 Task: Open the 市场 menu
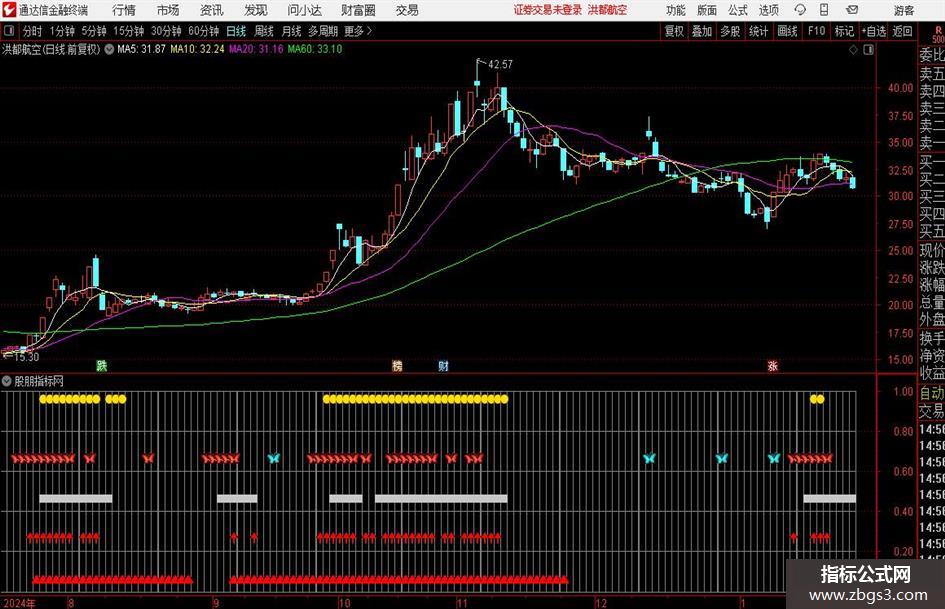168,10
